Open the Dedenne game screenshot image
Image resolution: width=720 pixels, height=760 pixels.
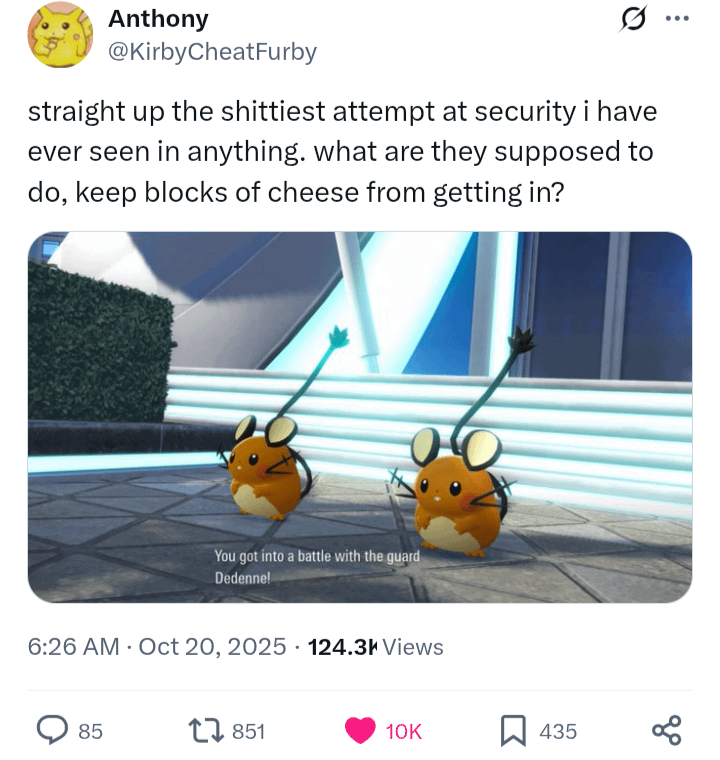pyautogui.click(x=360, y=417)
